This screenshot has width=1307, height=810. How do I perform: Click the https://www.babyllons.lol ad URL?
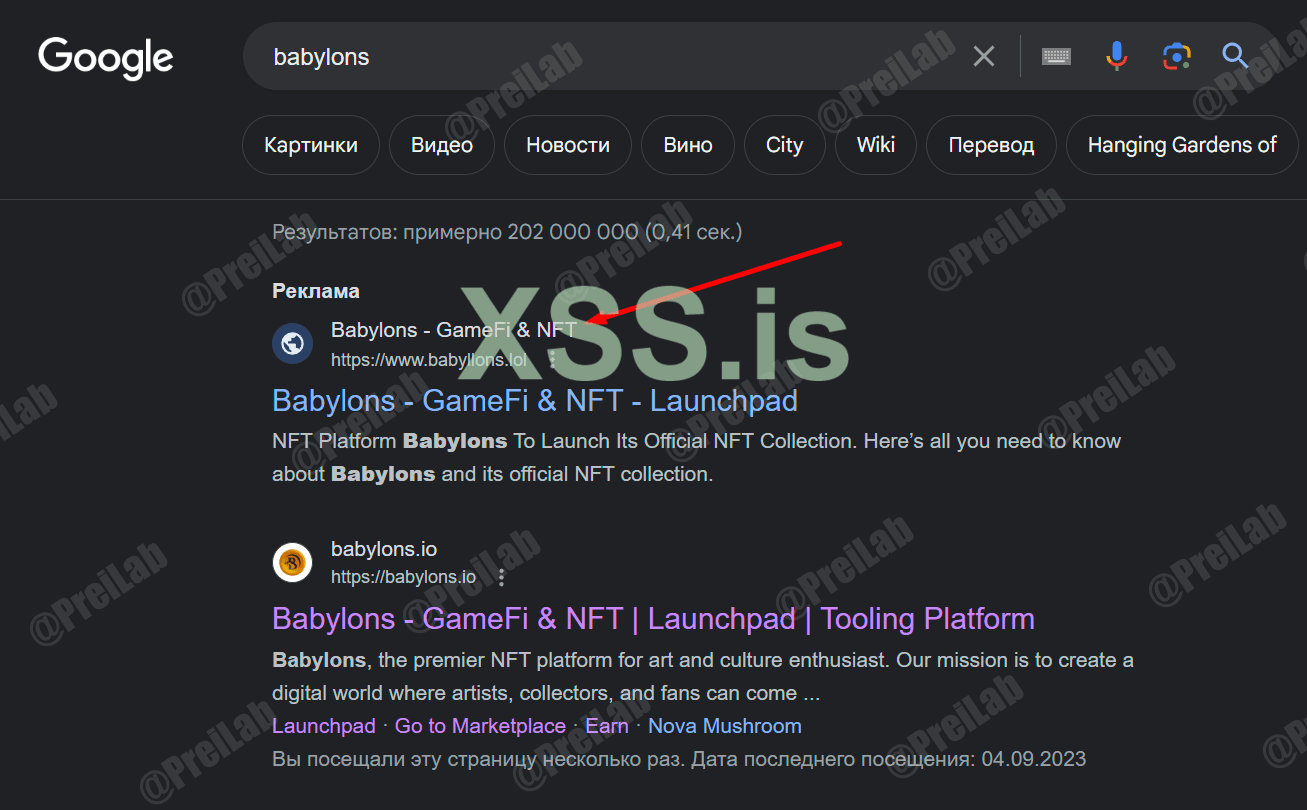click(429, 360)
